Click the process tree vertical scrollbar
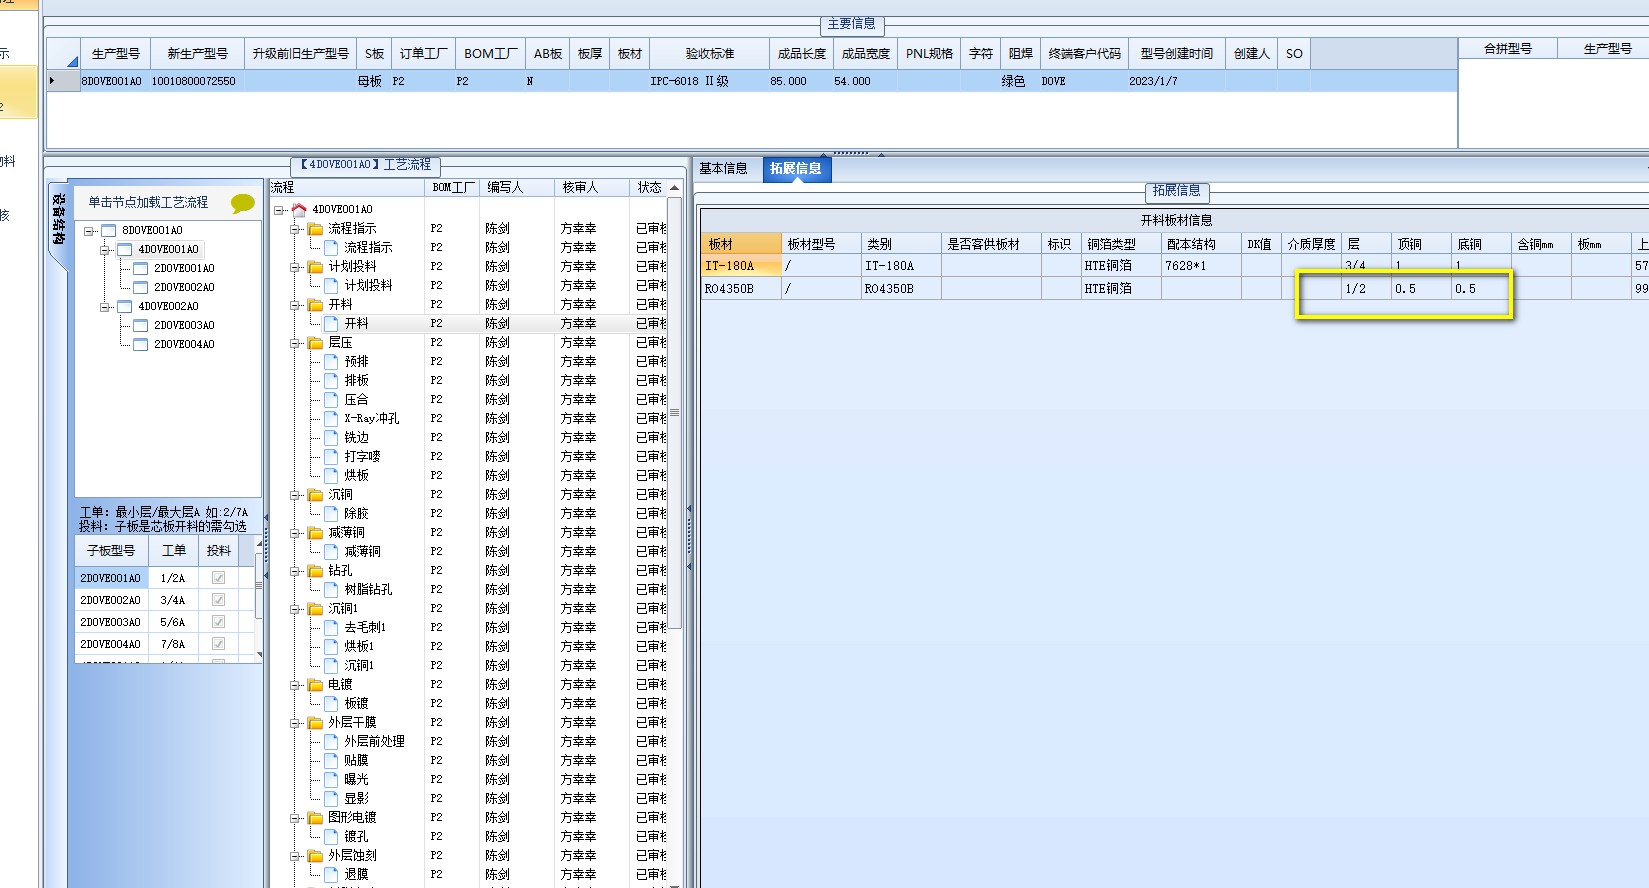This screenshot has height=888, width=1649. click(x=675, y=412)
